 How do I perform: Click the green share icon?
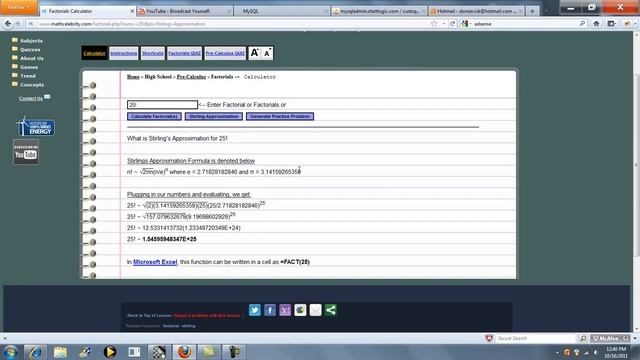point(331,310)
